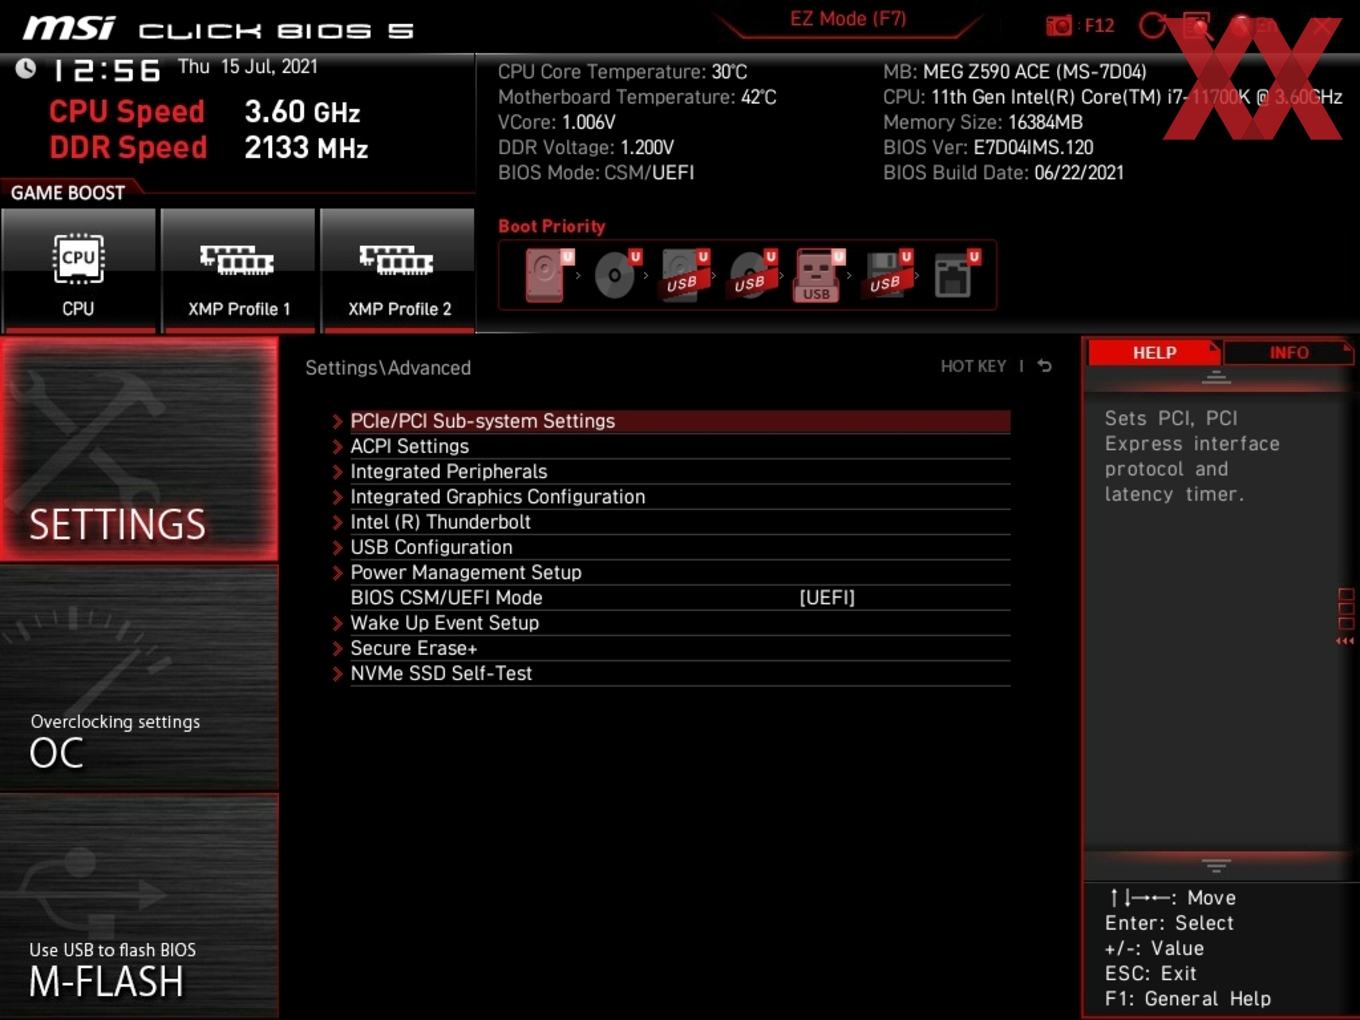The height and width of the screenshot is (1020, 1360).
Task: Click the VCore 1.006V reading
Action: pyautogui.click(x=557, y=122)
